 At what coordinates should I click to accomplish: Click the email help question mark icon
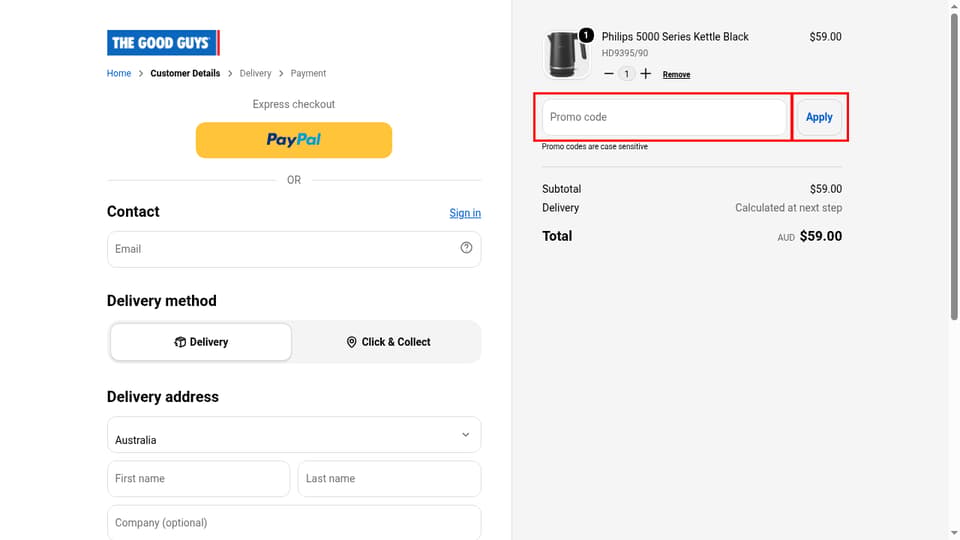point(467,247)
